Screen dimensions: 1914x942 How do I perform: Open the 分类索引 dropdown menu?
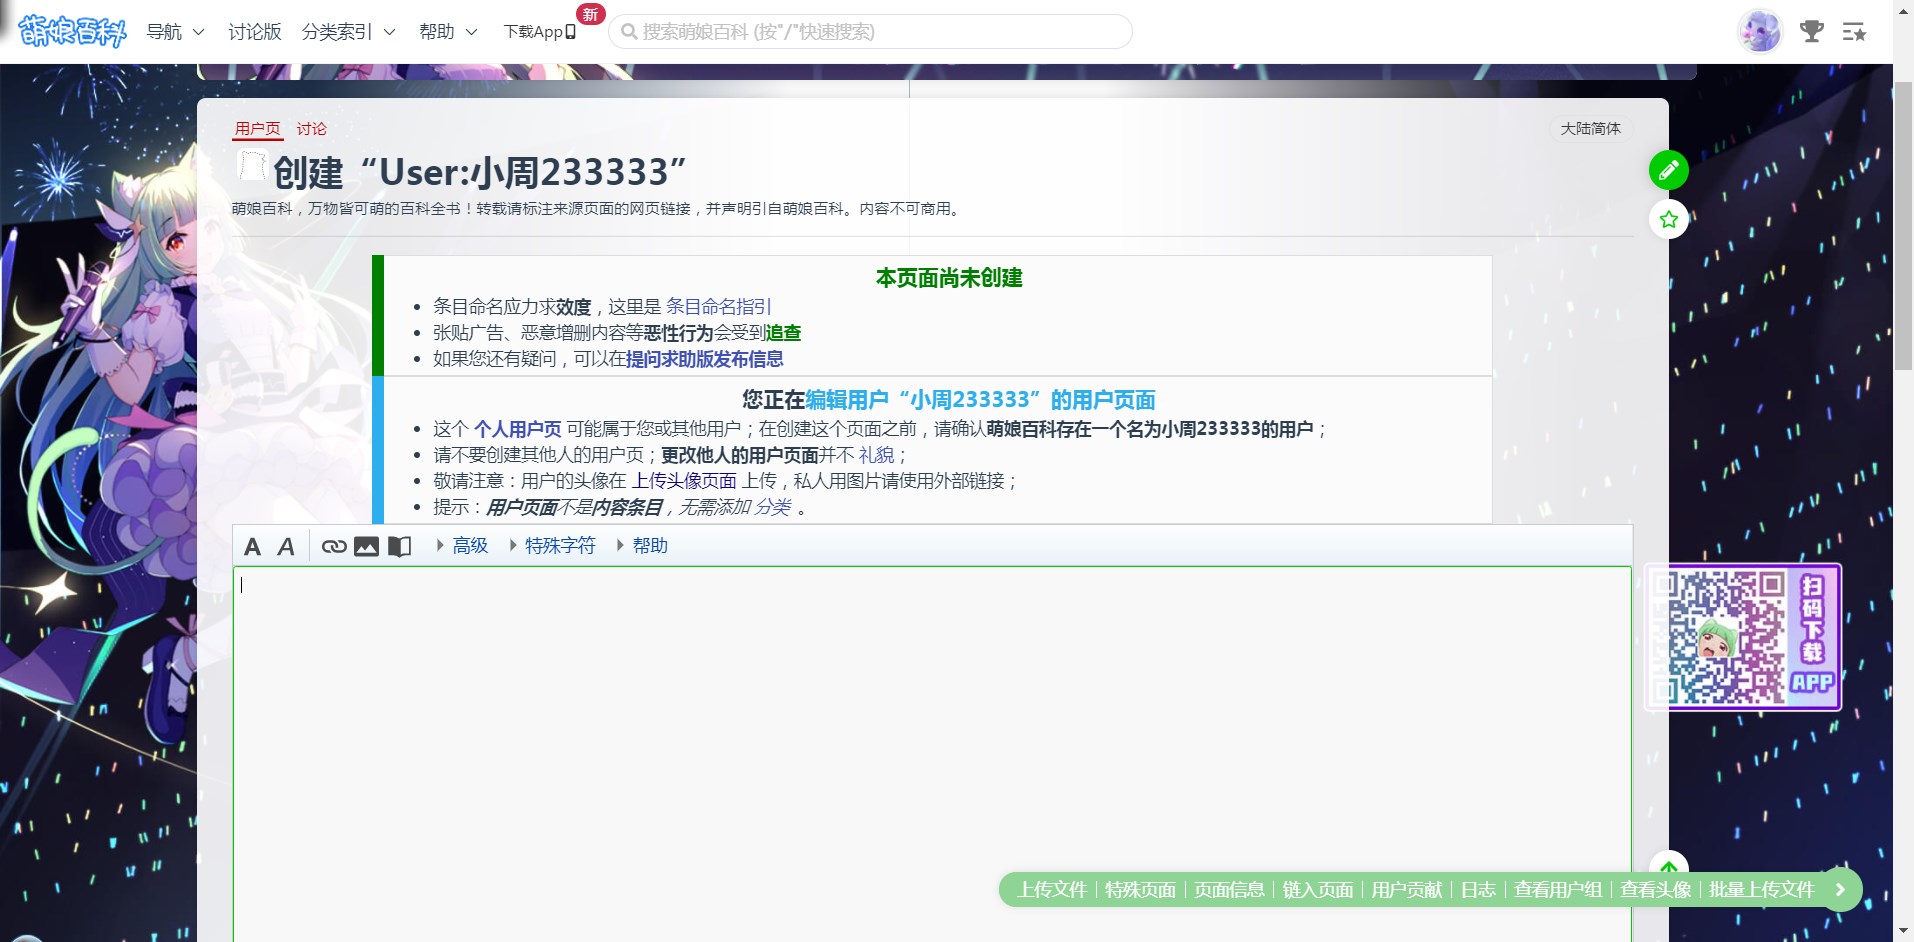348,32
